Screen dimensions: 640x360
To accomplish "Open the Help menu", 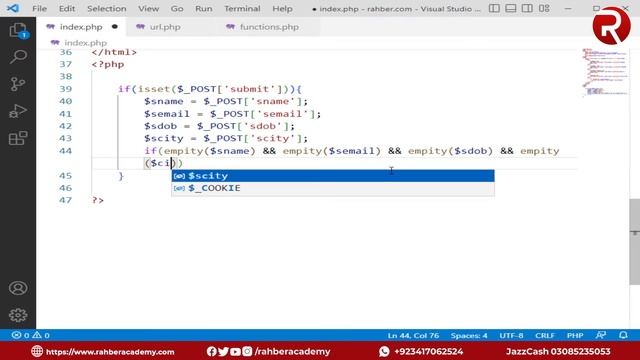I will tap(282, 9).
